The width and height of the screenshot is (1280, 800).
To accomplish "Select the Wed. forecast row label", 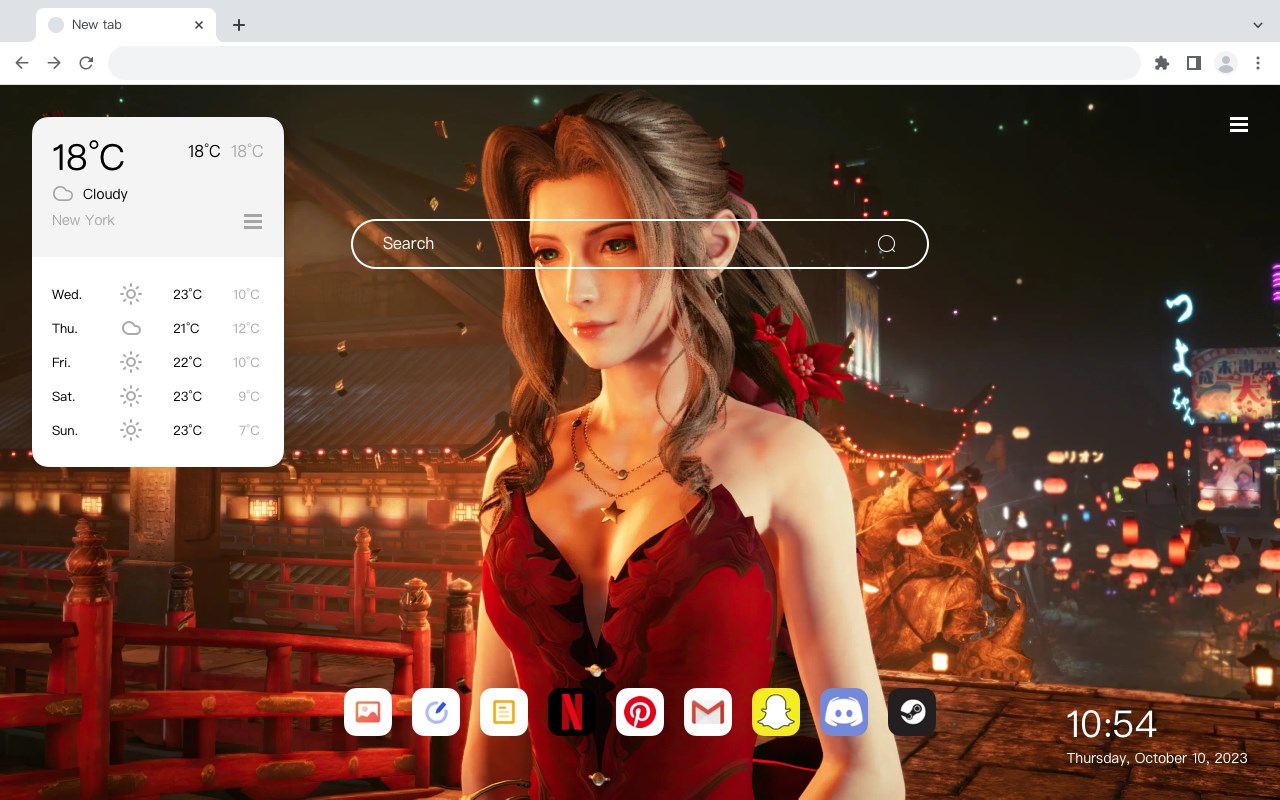I will coord(67,295).
